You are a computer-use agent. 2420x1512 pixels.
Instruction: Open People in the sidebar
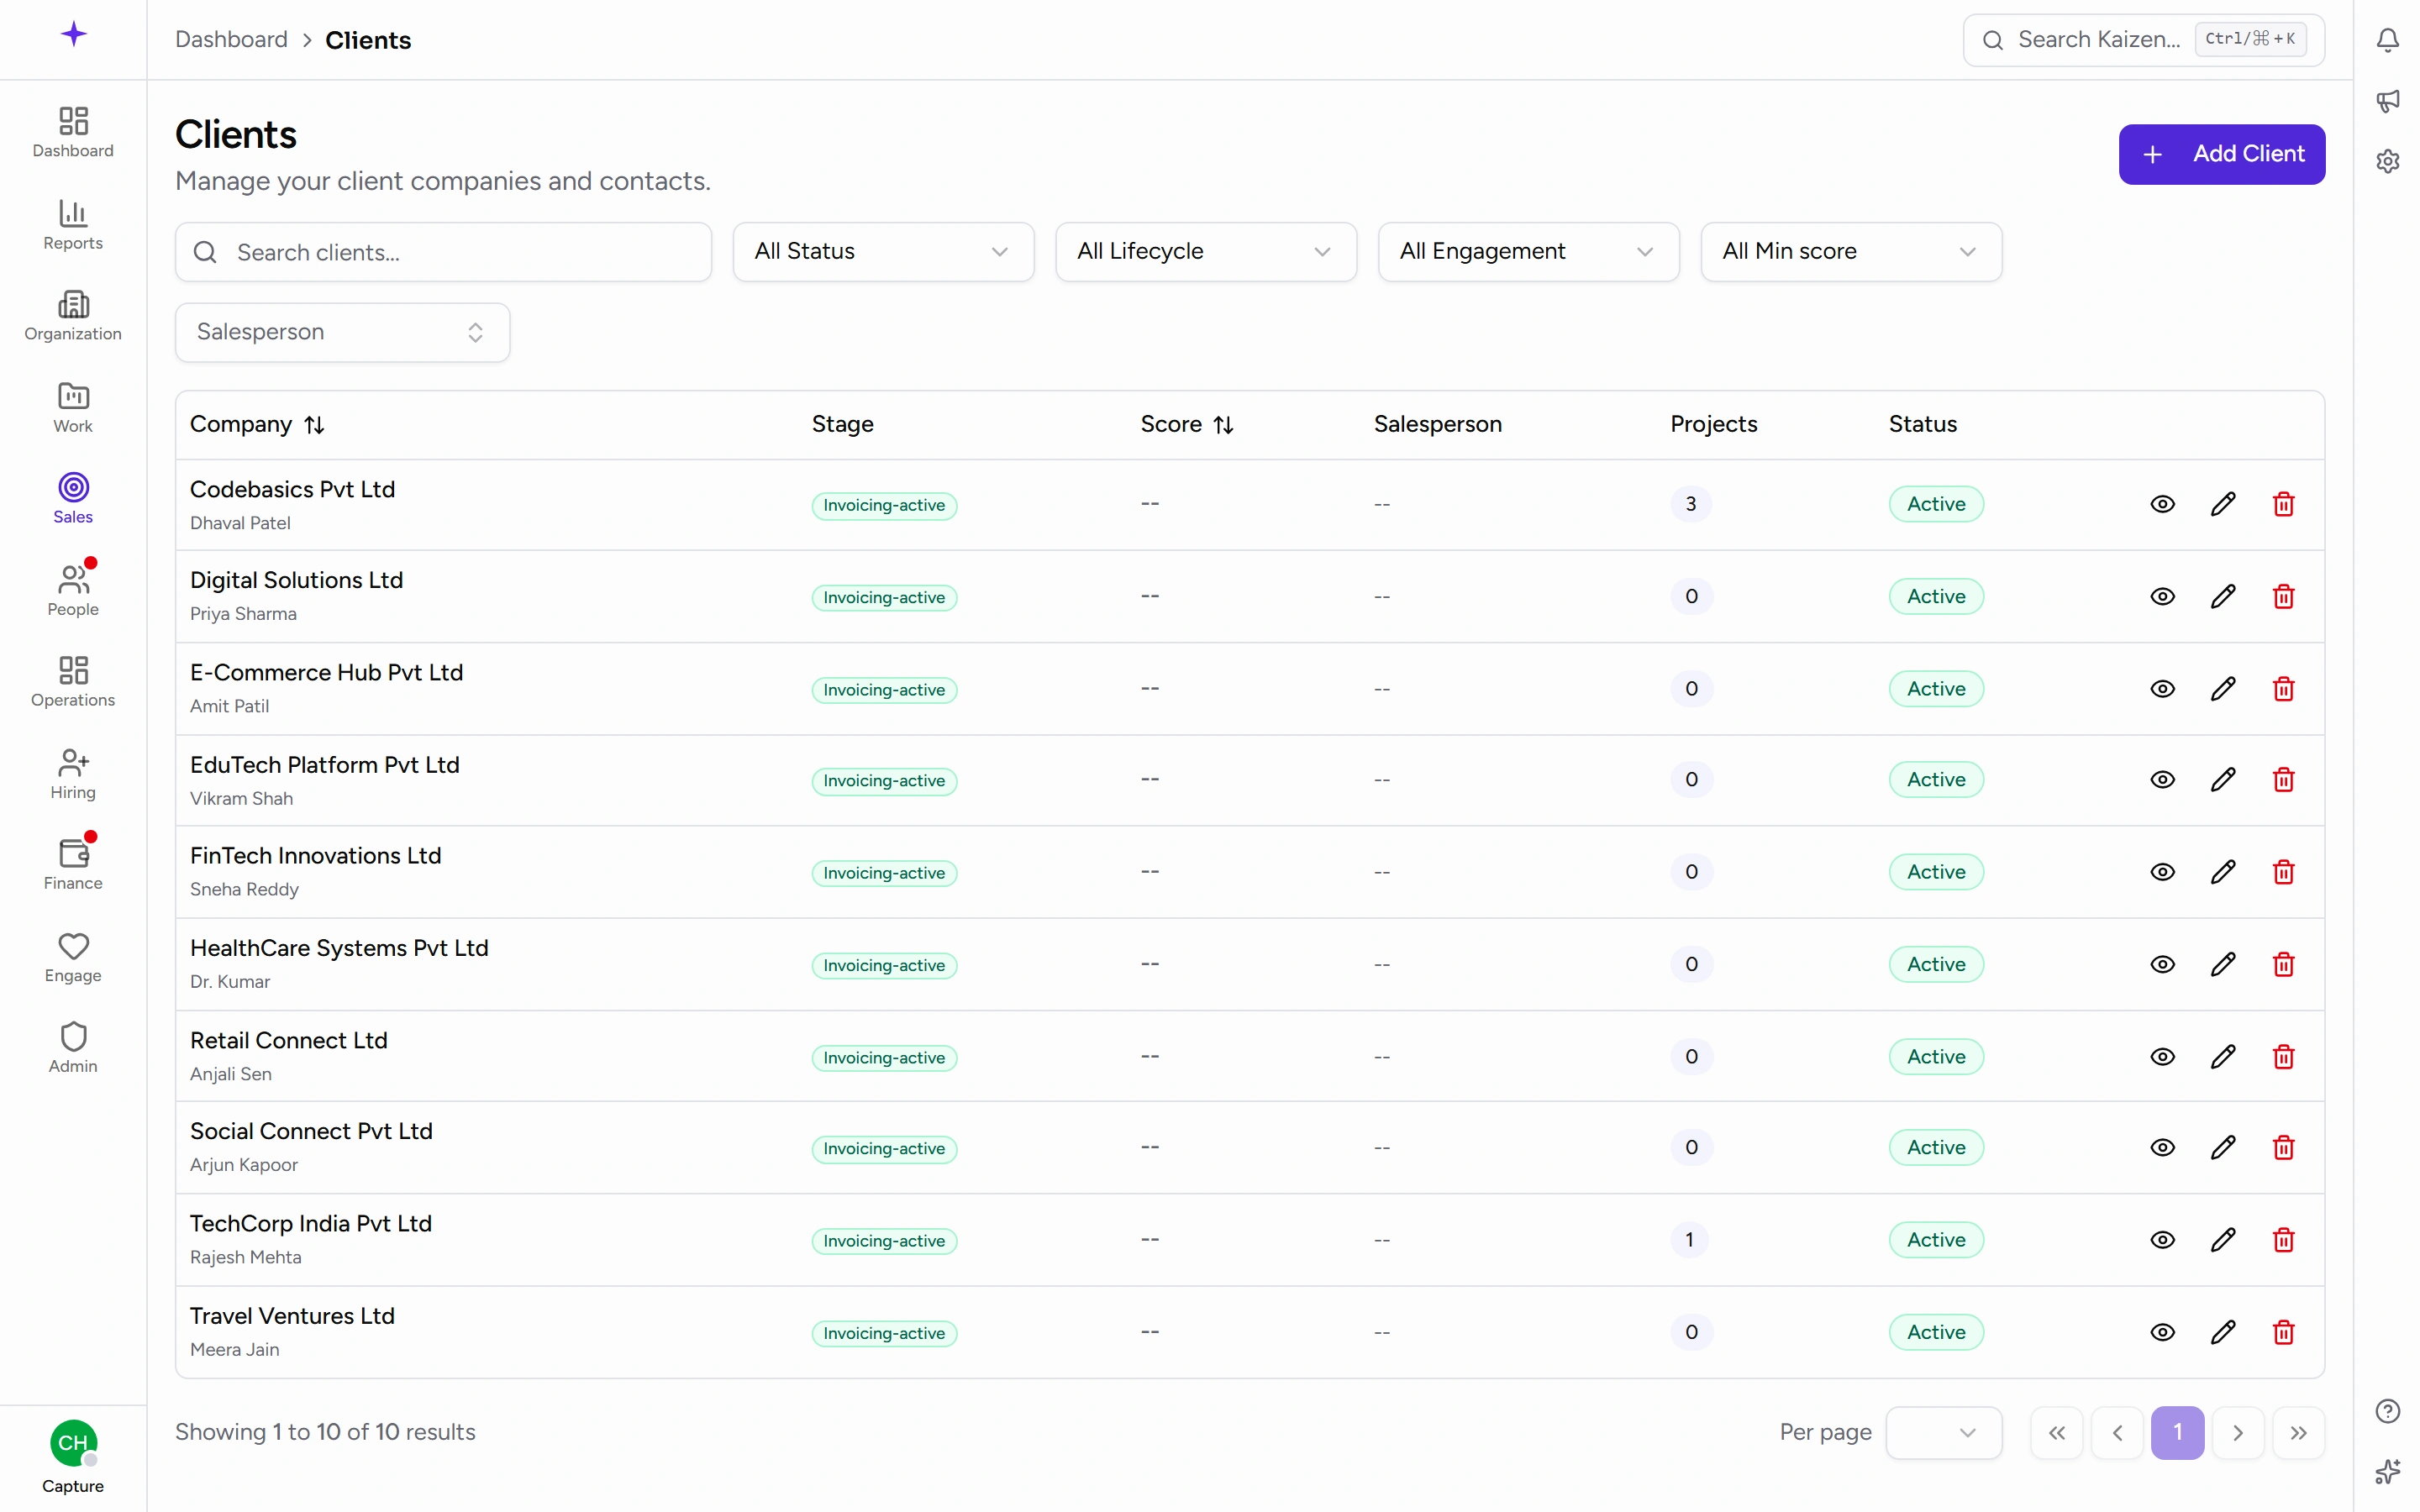pos(73,591)
